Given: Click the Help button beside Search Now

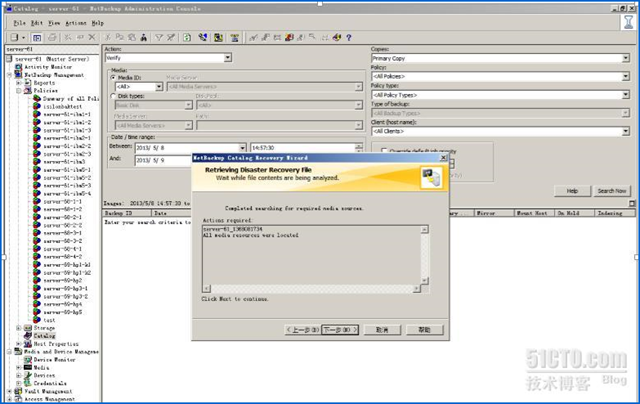Looking at the screenshot, I should 572,191.
